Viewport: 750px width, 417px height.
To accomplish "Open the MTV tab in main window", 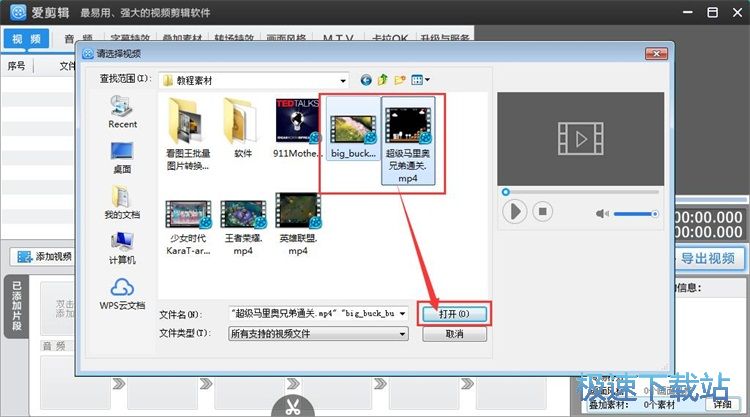I will coord(338,38).
